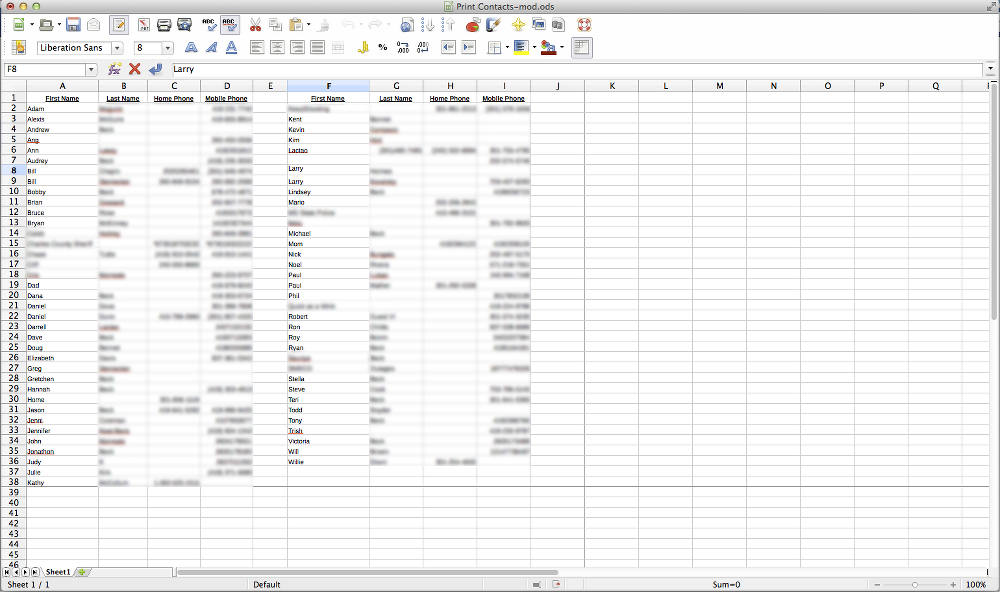Add a decimal place with Format Add Decimal
Image resolution: width=1000 pixels, height=592 pixels.
(402, 47)
